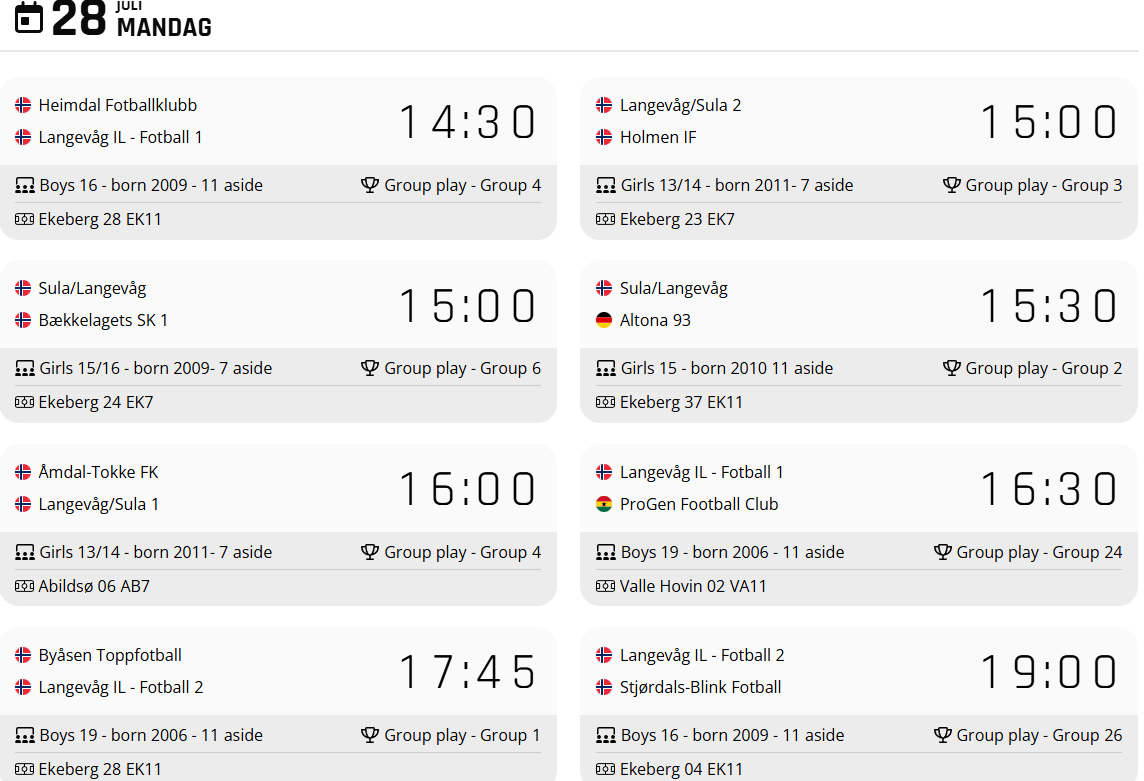Open the Bækkelagets SK 1 team link
1144x781 pixels.
point(103,320)
